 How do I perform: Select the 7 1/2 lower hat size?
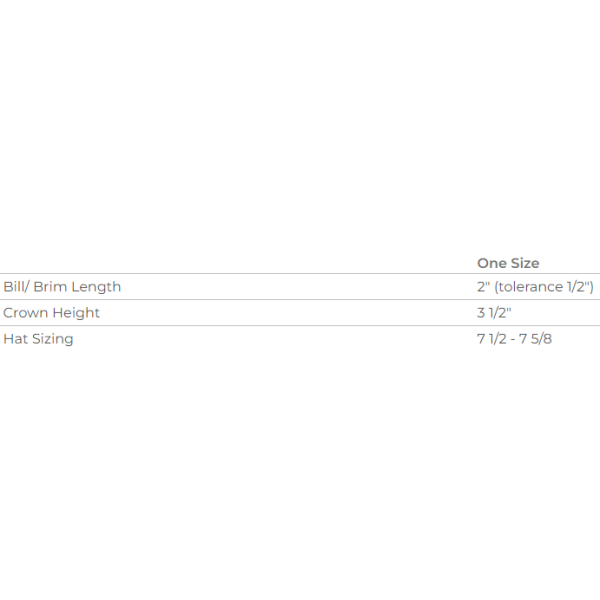pyautogui.click(x=492, y=339)
